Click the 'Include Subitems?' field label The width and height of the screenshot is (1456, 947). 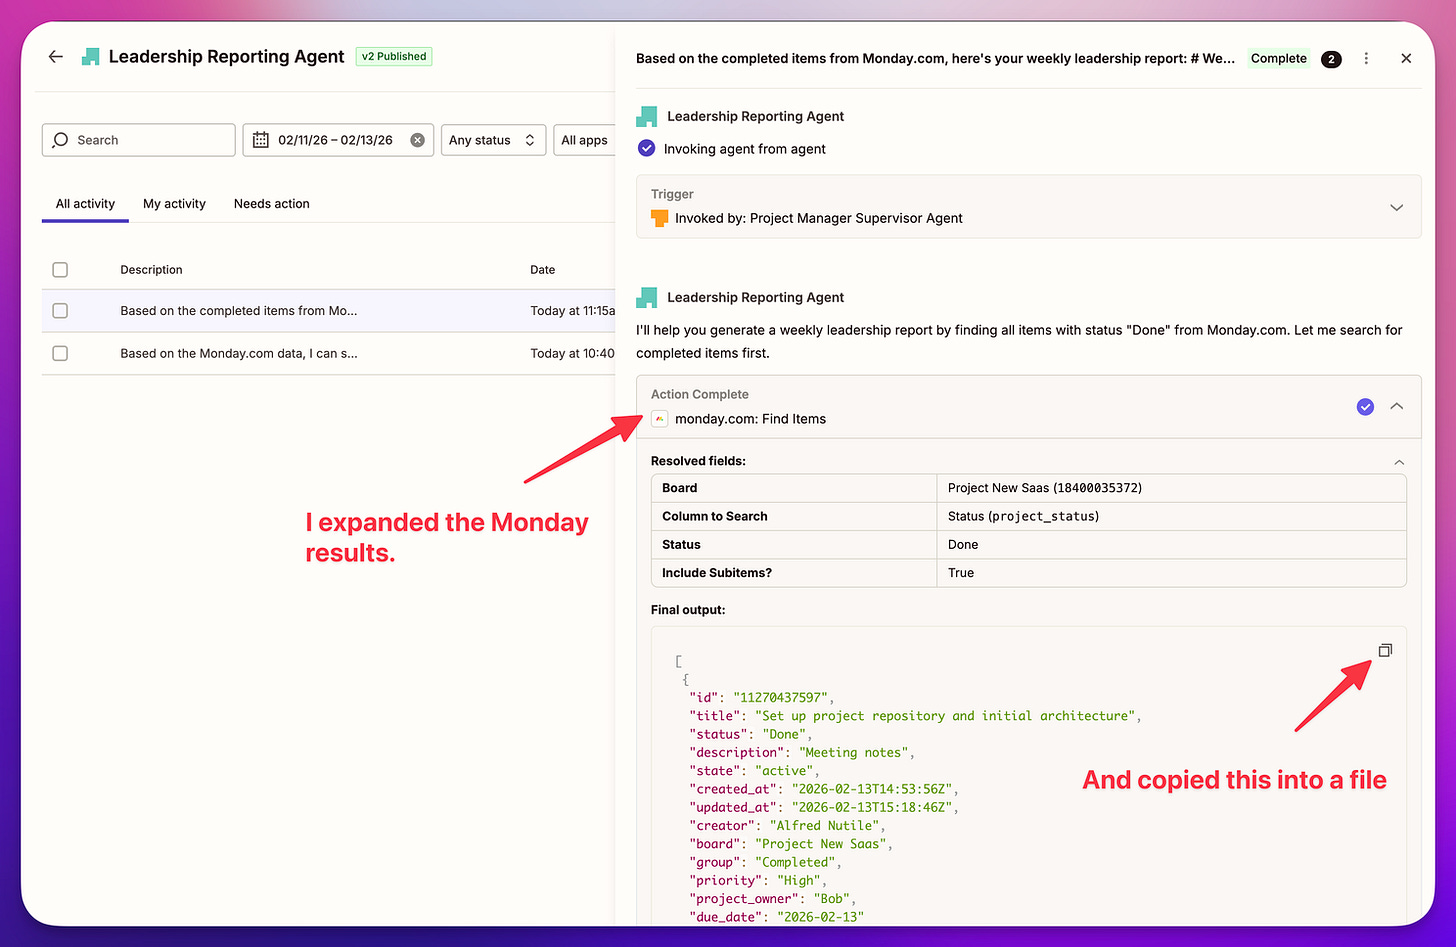tap(717, 573)
